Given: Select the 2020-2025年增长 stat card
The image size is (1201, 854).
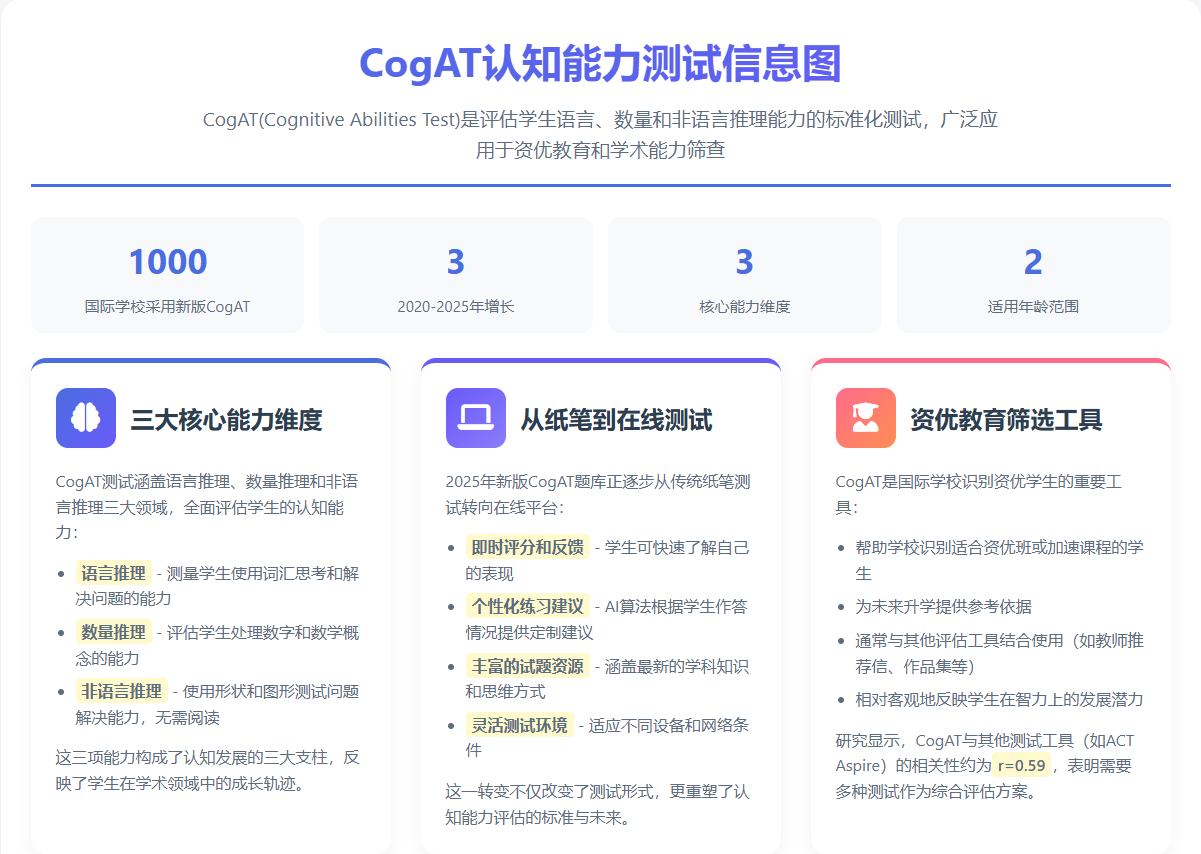Looking at the screenshot, I should [x=456, y=275].
